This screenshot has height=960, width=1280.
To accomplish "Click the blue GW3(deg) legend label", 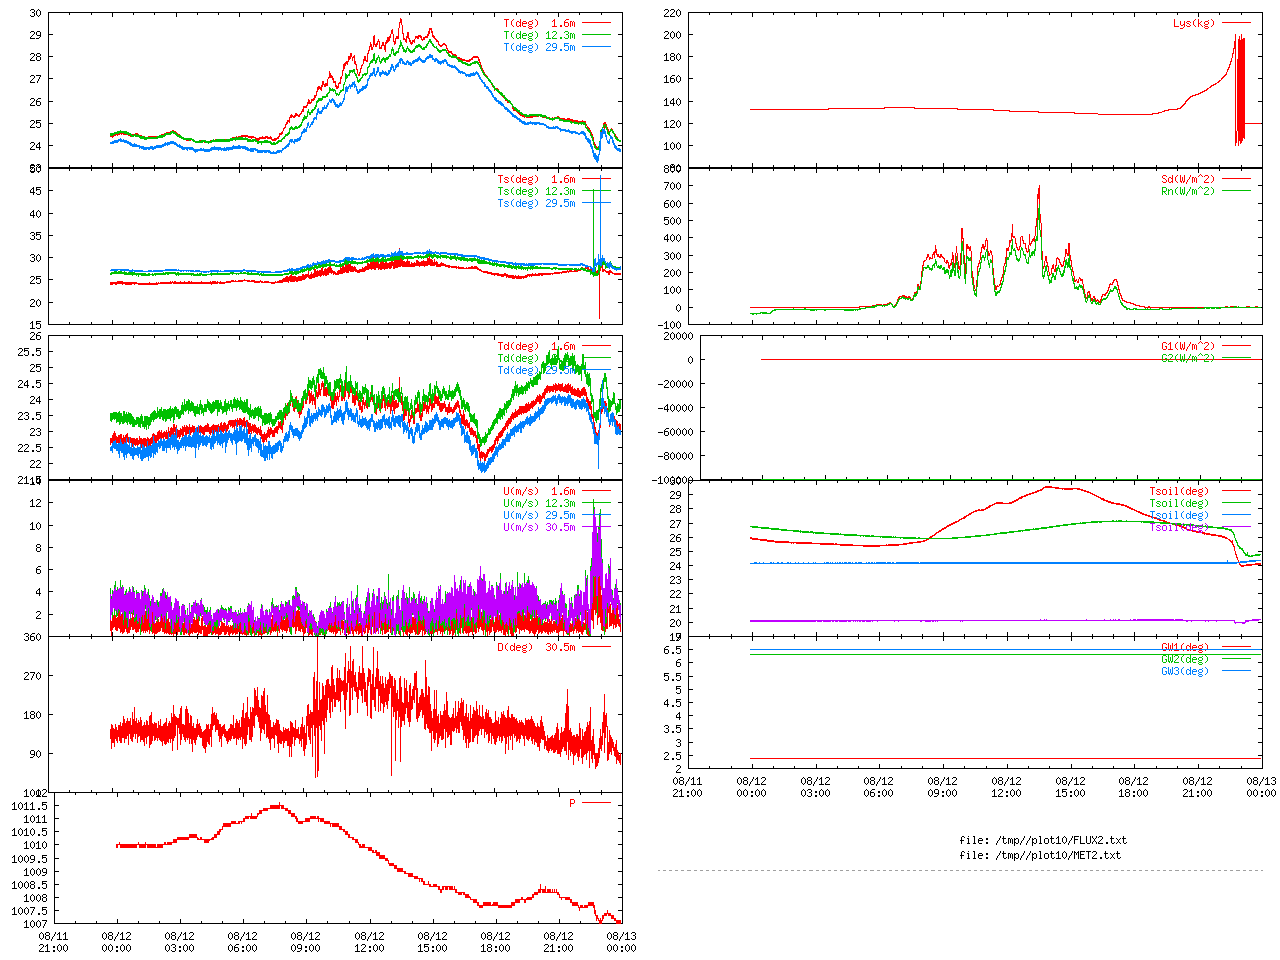I will point(1184,671).
